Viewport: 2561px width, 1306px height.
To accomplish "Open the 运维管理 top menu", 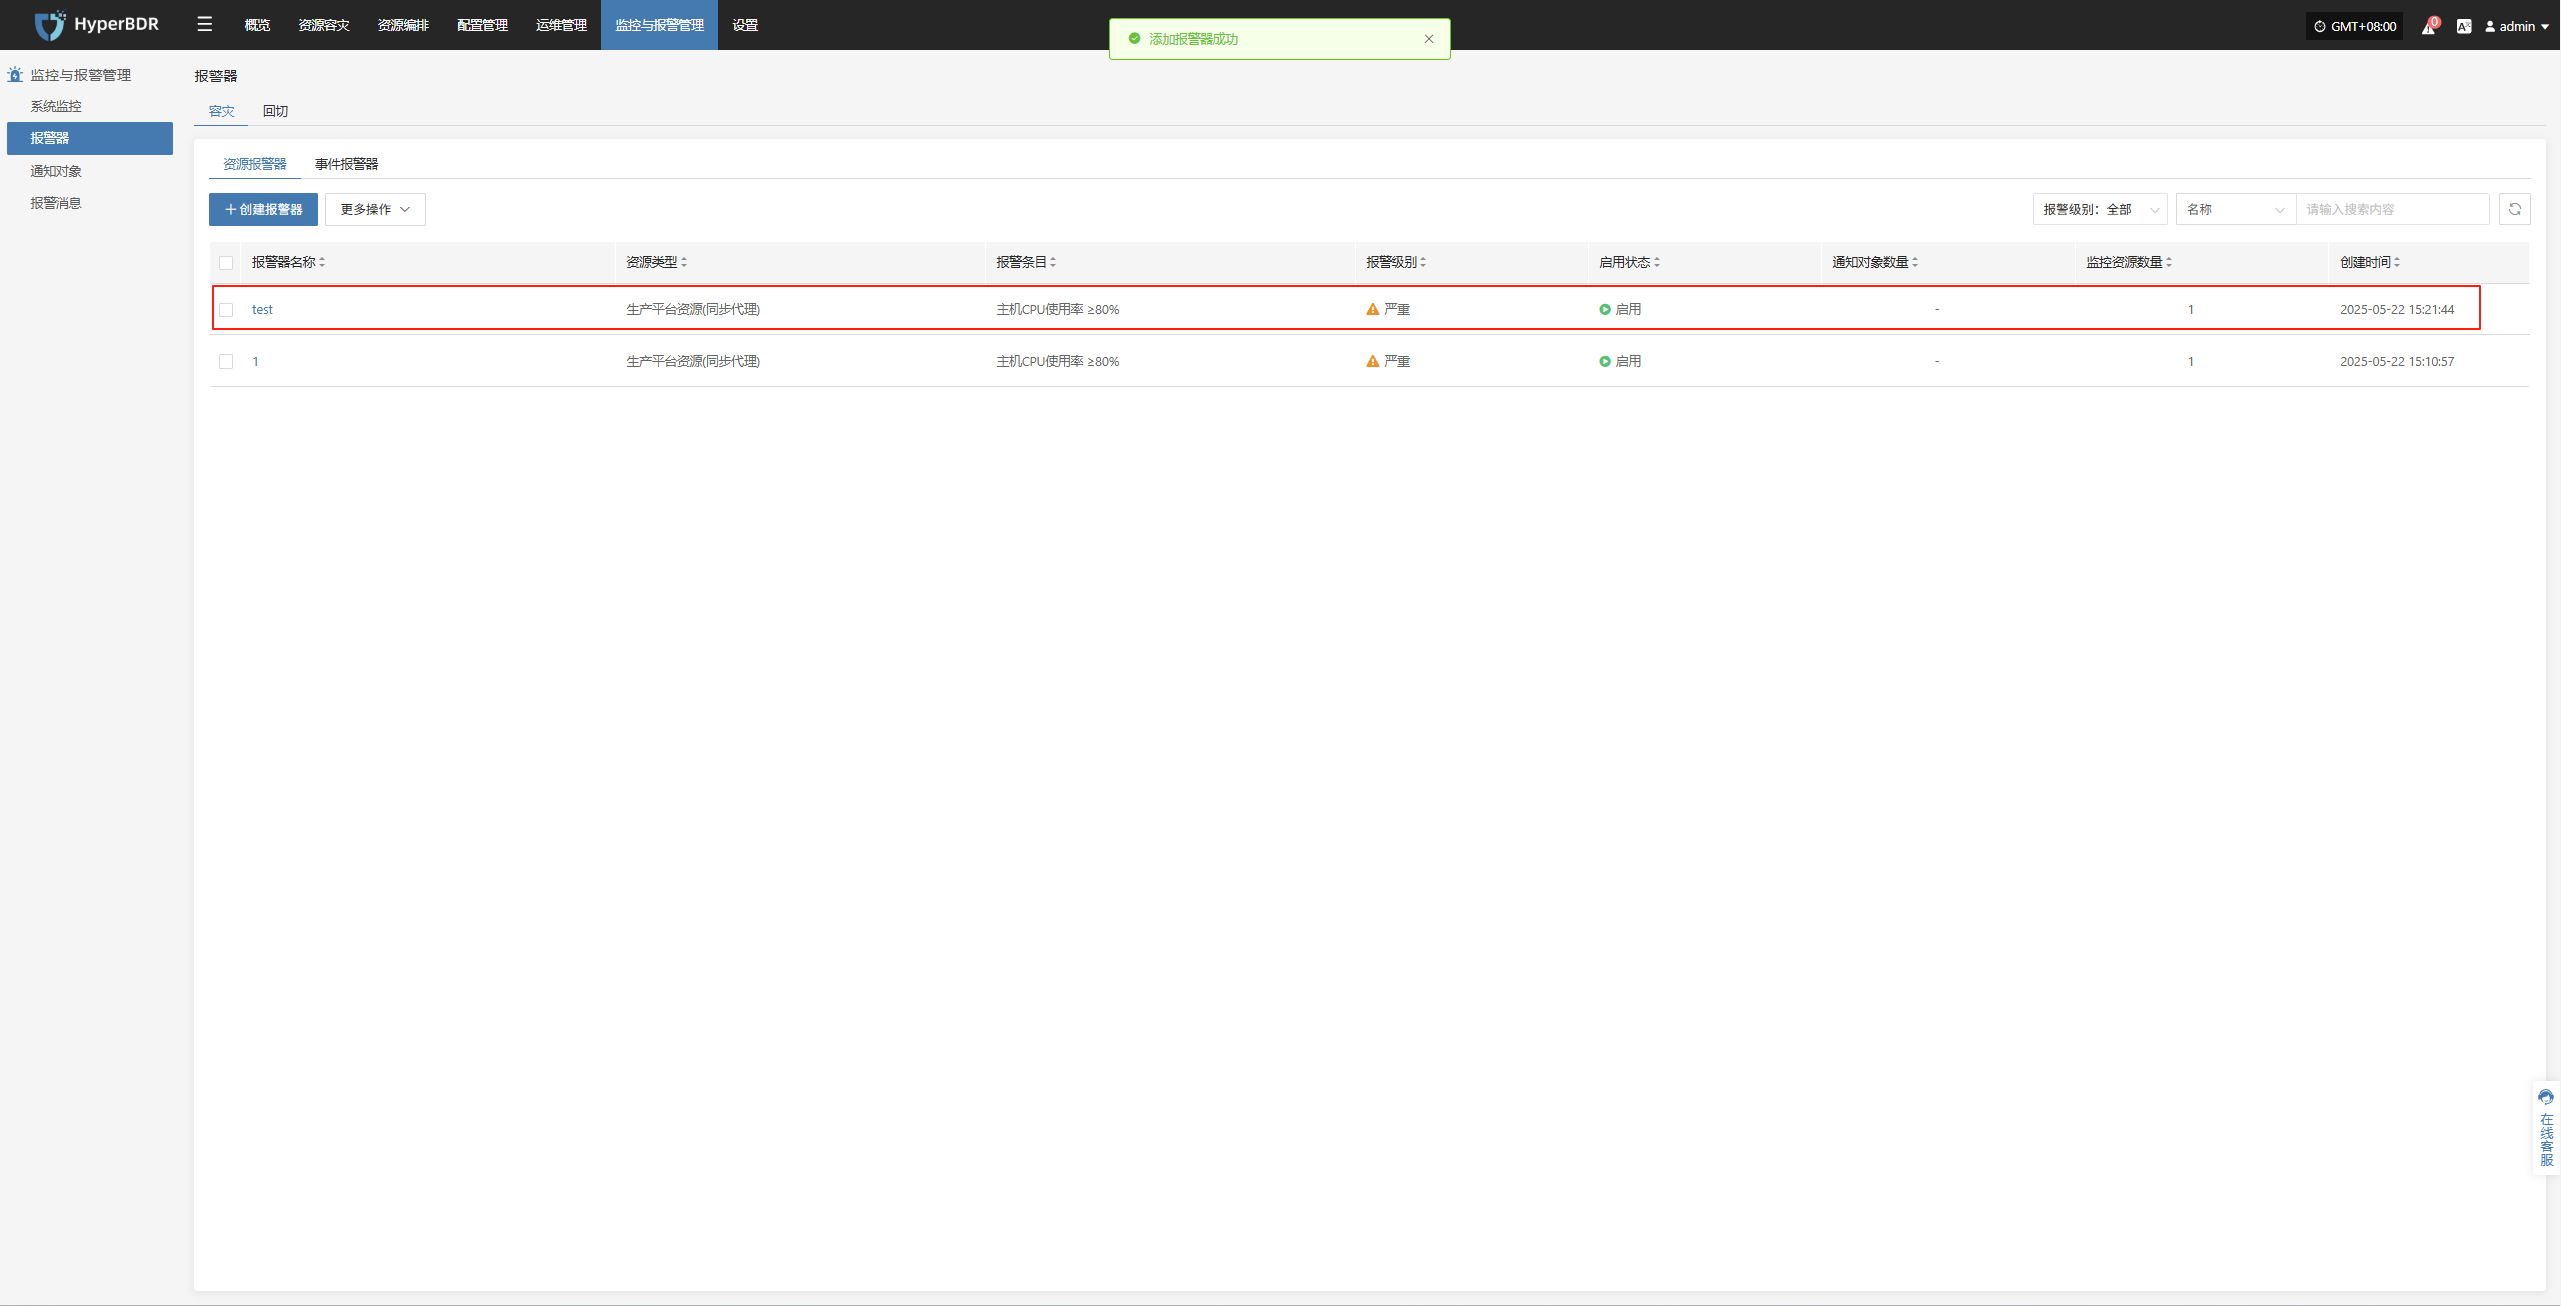I will pos(561,25).
